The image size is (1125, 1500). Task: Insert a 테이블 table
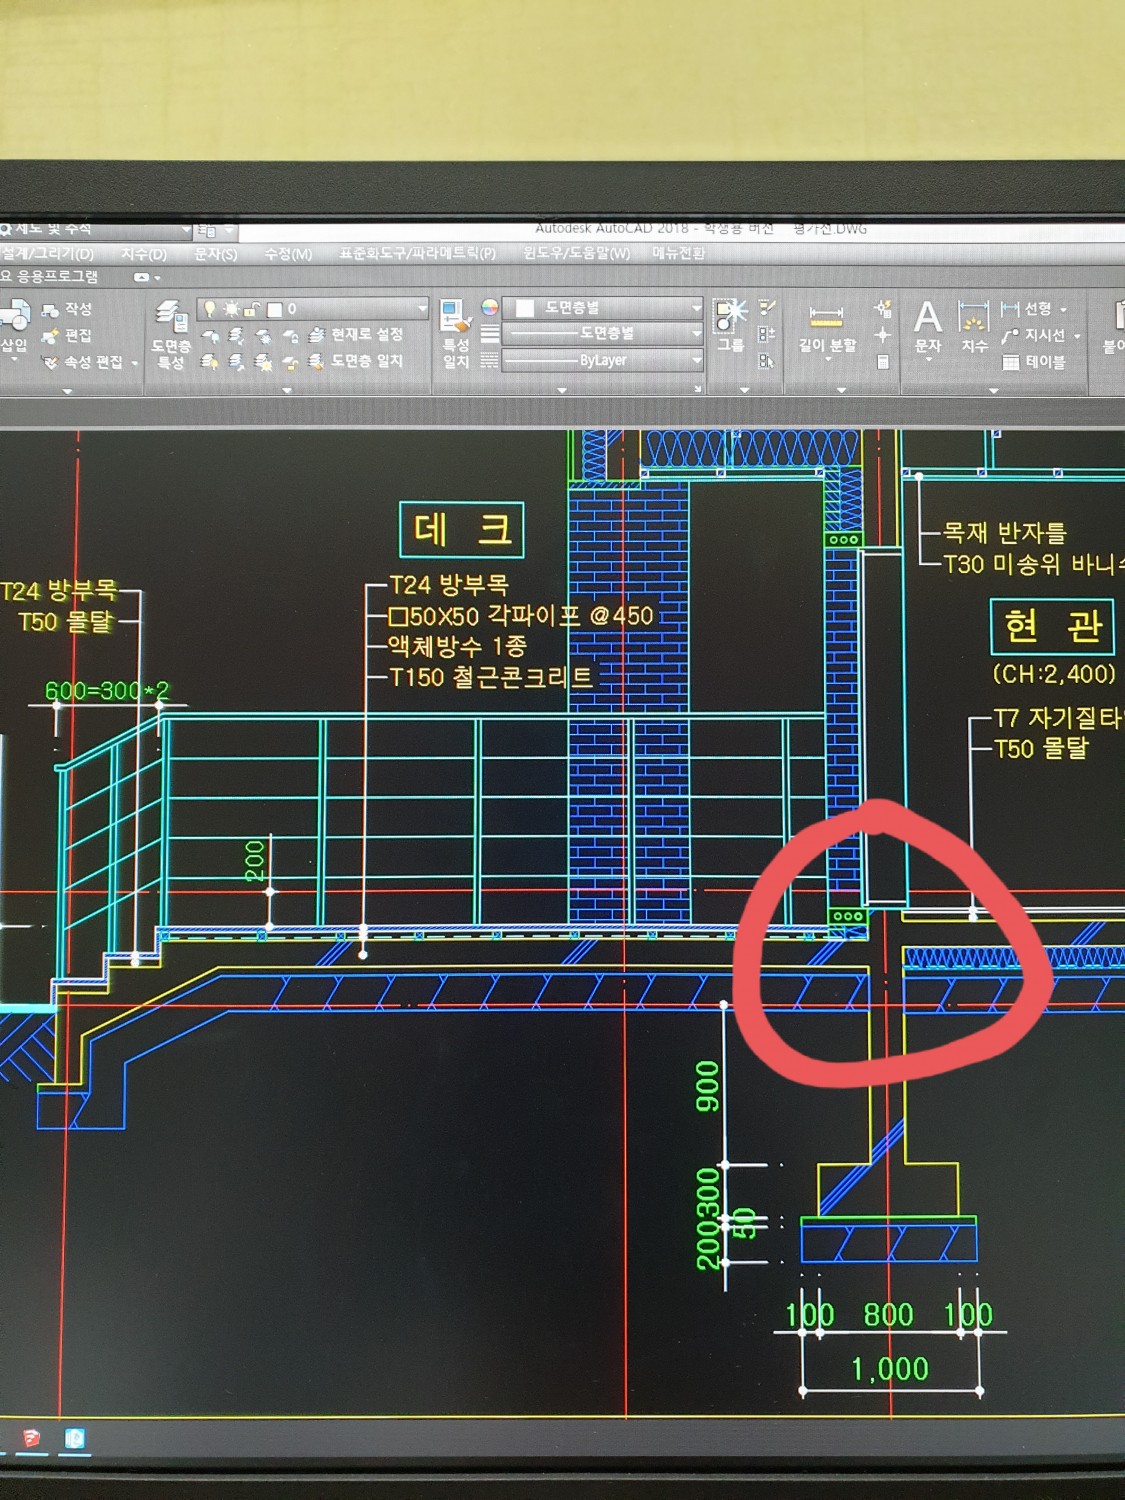tap(1035, 362)
